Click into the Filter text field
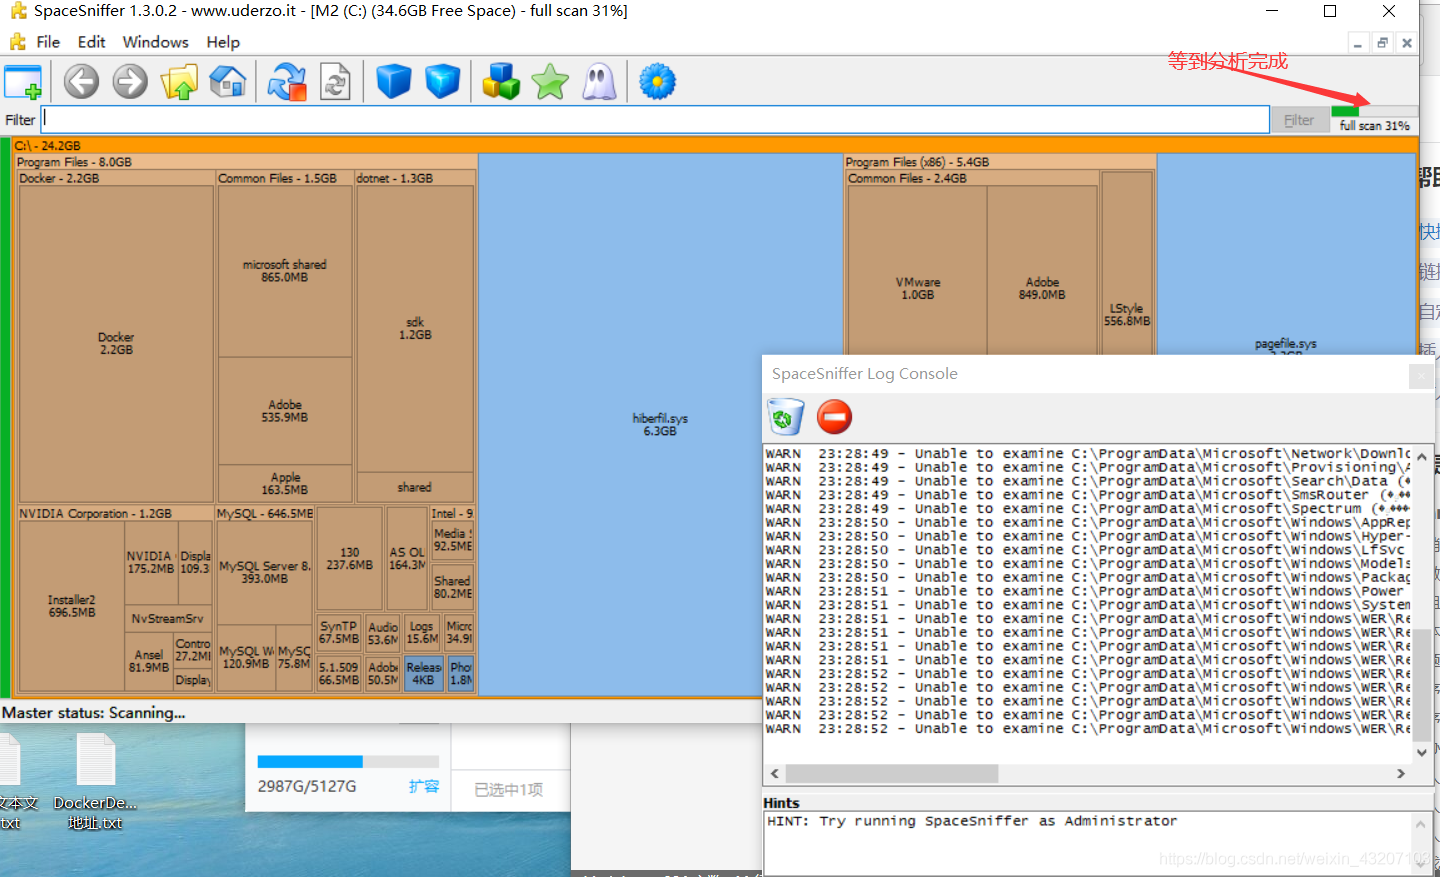Screen dimensions: 1440x877 [x=655, y=120]
